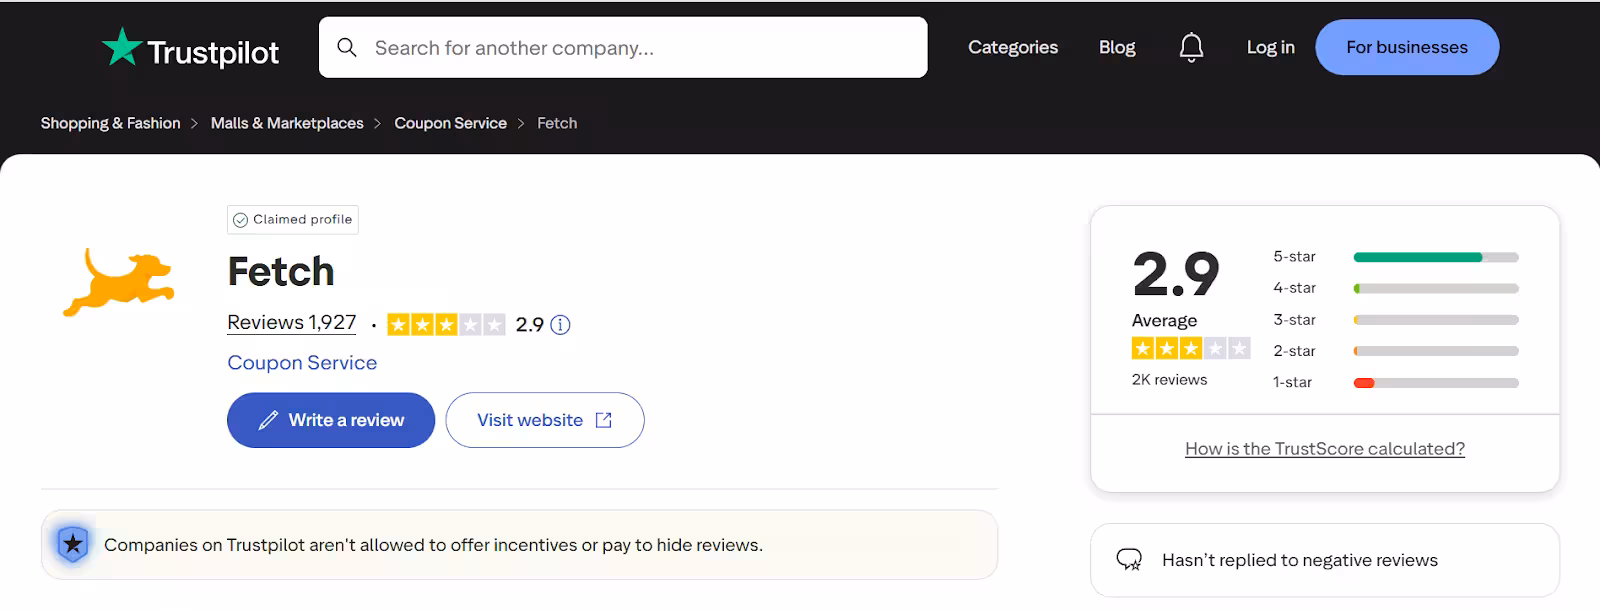Click the Trustpilot star logo
This screenshot has width=1600, height=610.
[122, 47]
